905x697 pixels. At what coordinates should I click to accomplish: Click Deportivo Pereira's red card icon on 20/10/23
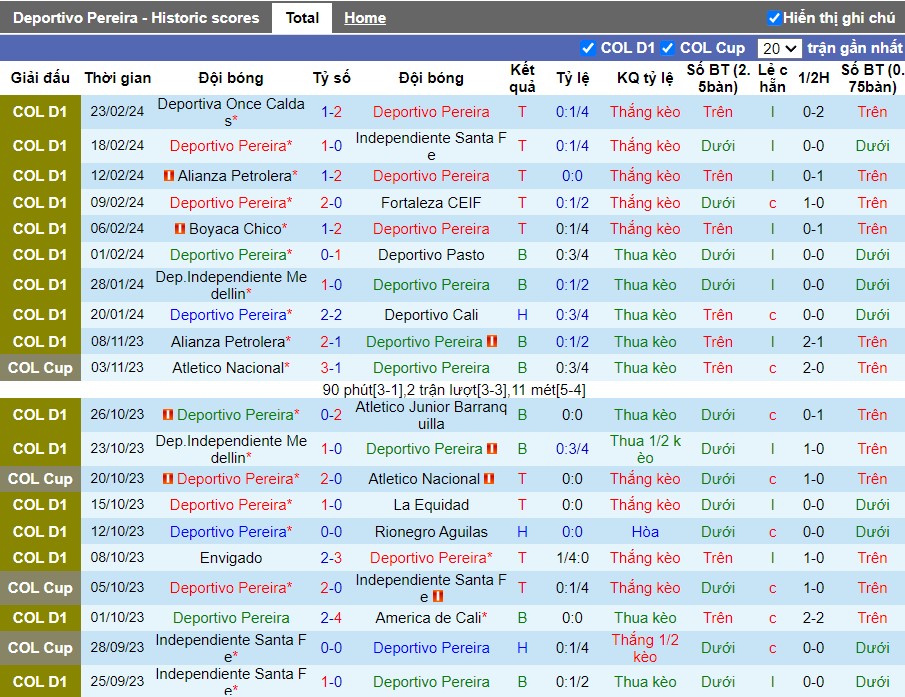[168, 478]
